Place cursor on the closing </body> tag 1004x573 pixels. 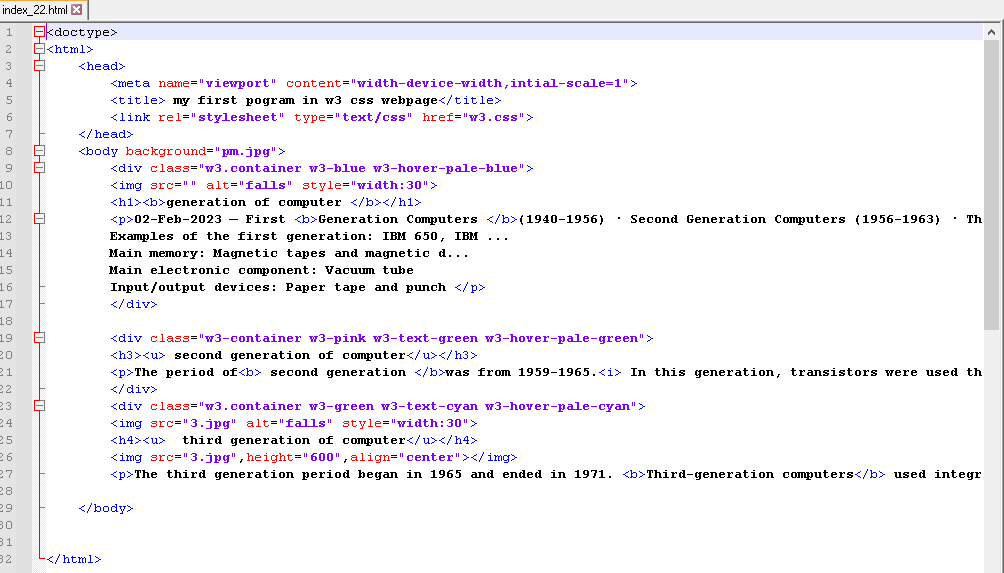click(105, 508)
